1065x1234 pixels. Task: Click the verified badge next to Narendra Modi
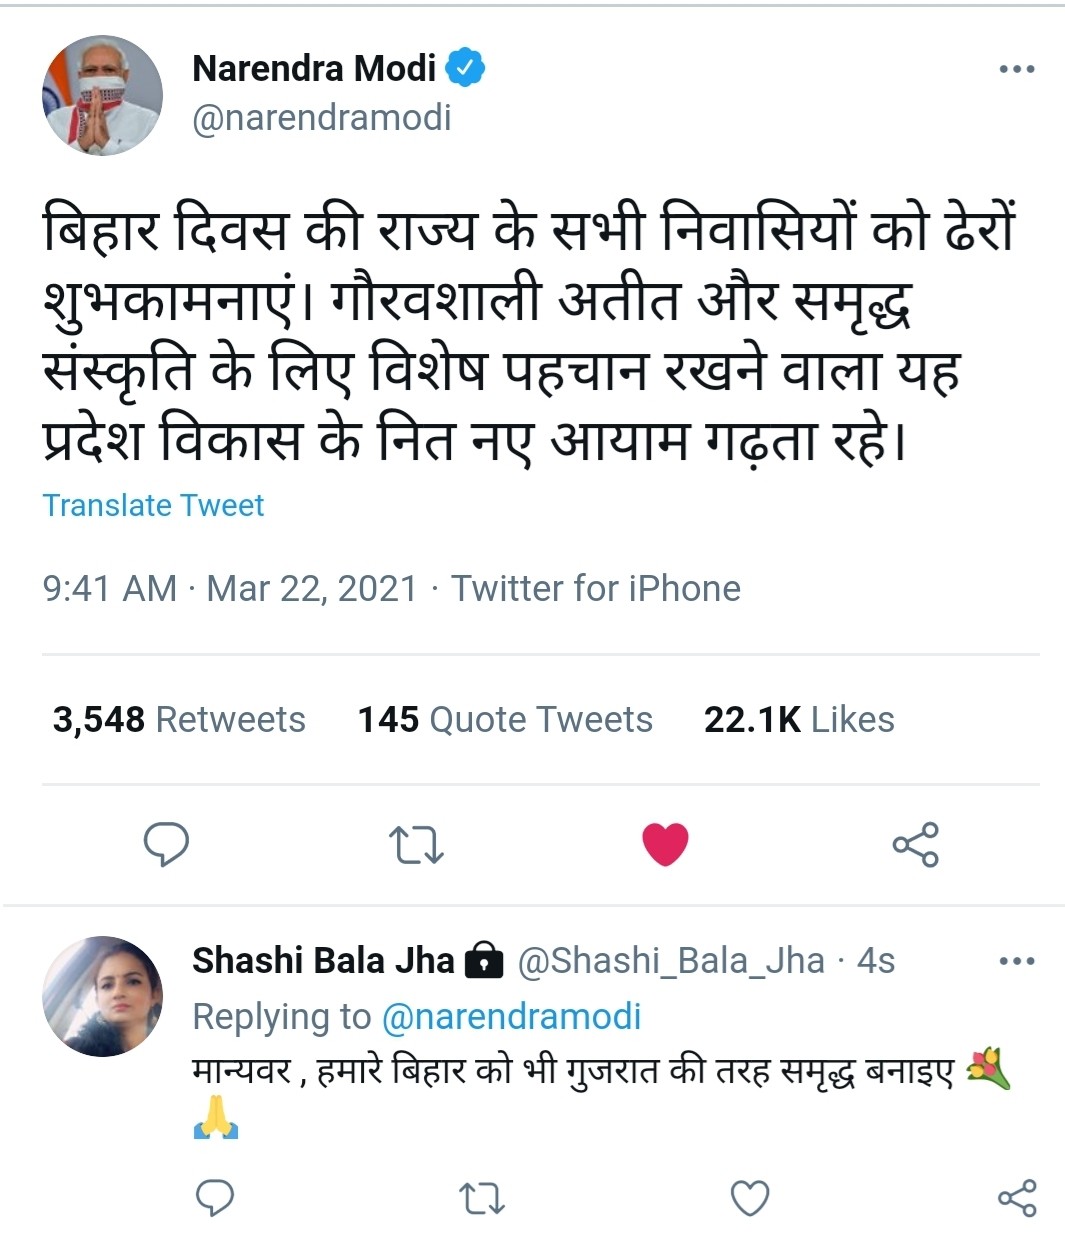(x=465, y=67)
